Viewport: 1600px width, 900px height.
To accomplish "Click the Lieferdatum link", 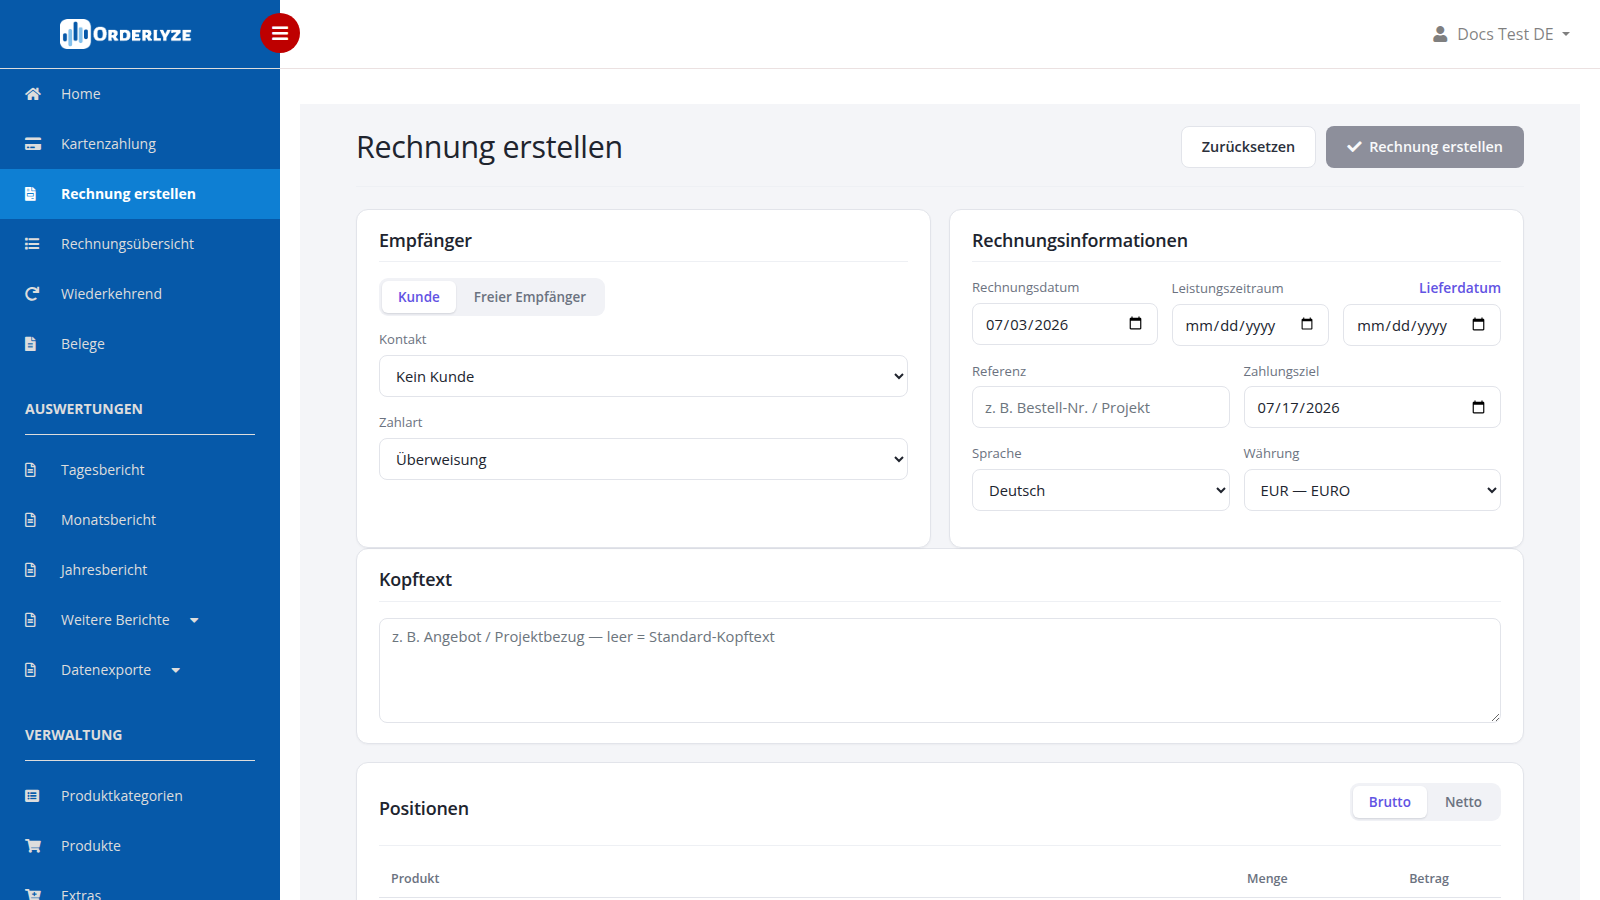I will (x=1459, y=288).
